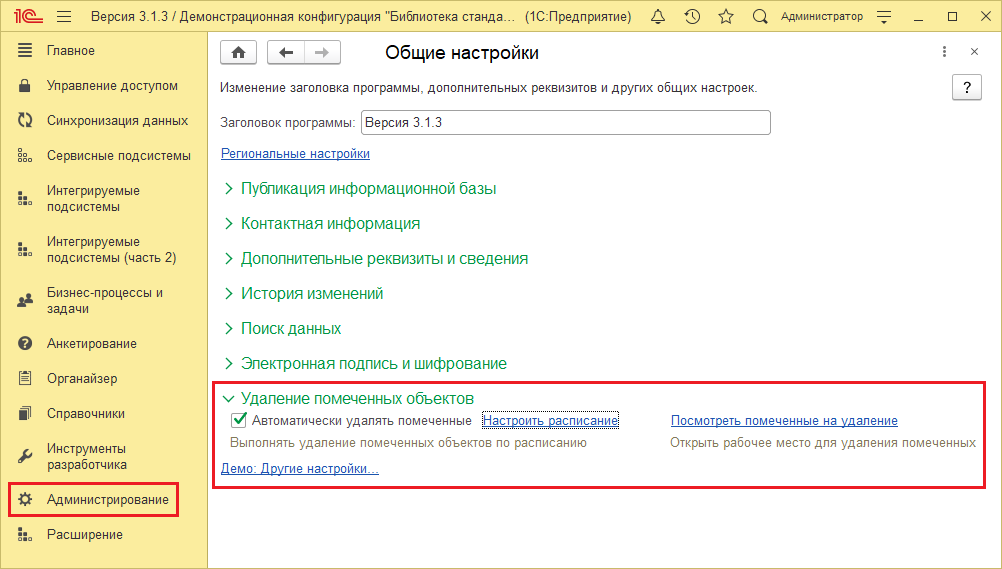This screenshot has height=569, width=1002.
Task: Click the Главное section icon
Action: [x=25, y=50]
